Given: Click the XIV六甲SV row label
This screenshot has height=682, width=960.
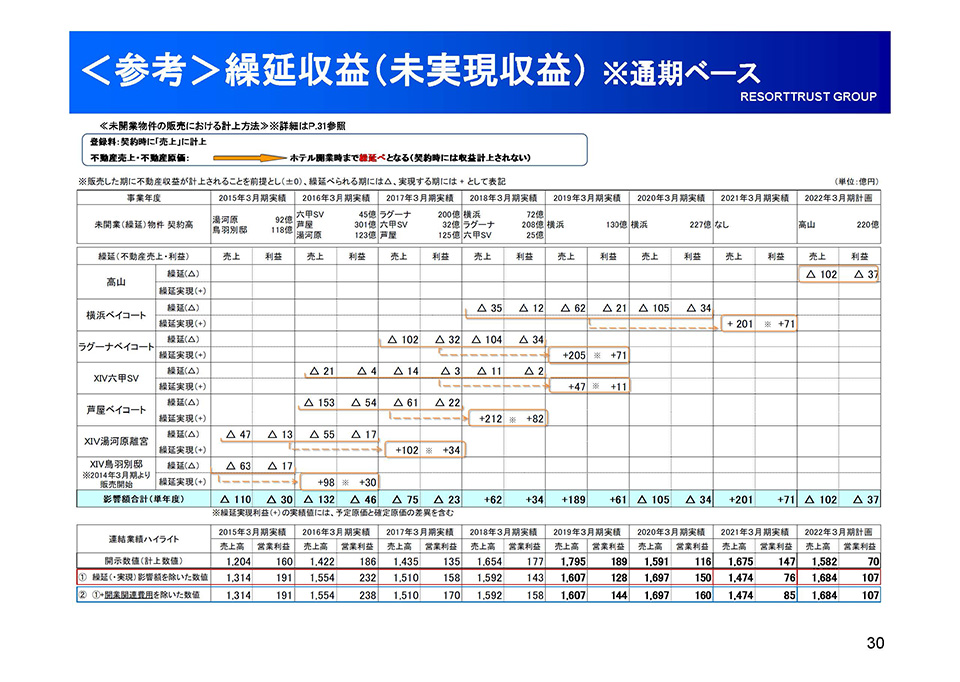Looking at the screenshot, I should (x=116, y=378).
